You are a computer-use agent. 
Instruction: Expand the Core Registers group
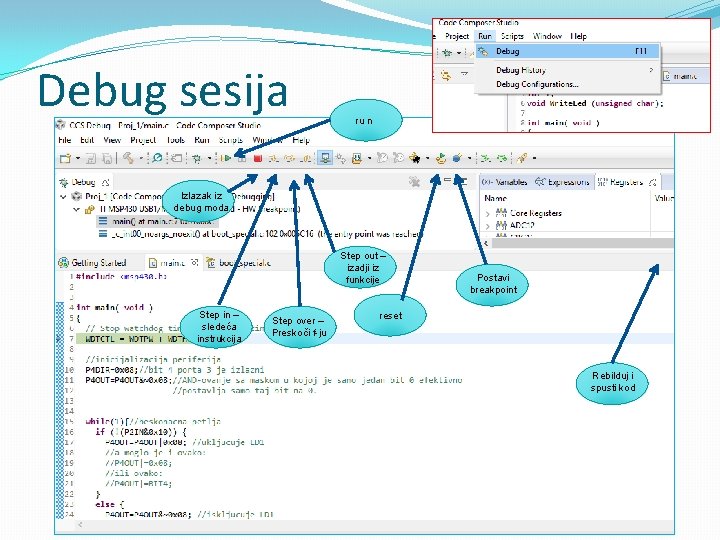point(487,214)
